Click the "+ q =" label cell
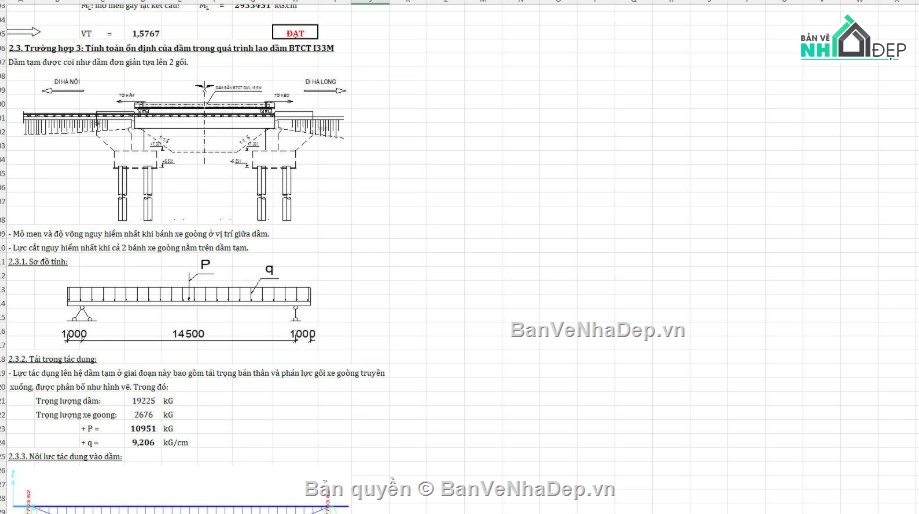The image size is (919, 514). click(x=90, y=443)
